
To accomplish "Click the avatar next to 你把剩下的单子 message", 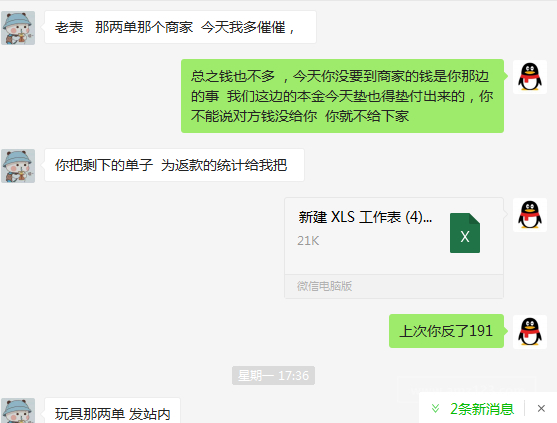I will (18, 166).
